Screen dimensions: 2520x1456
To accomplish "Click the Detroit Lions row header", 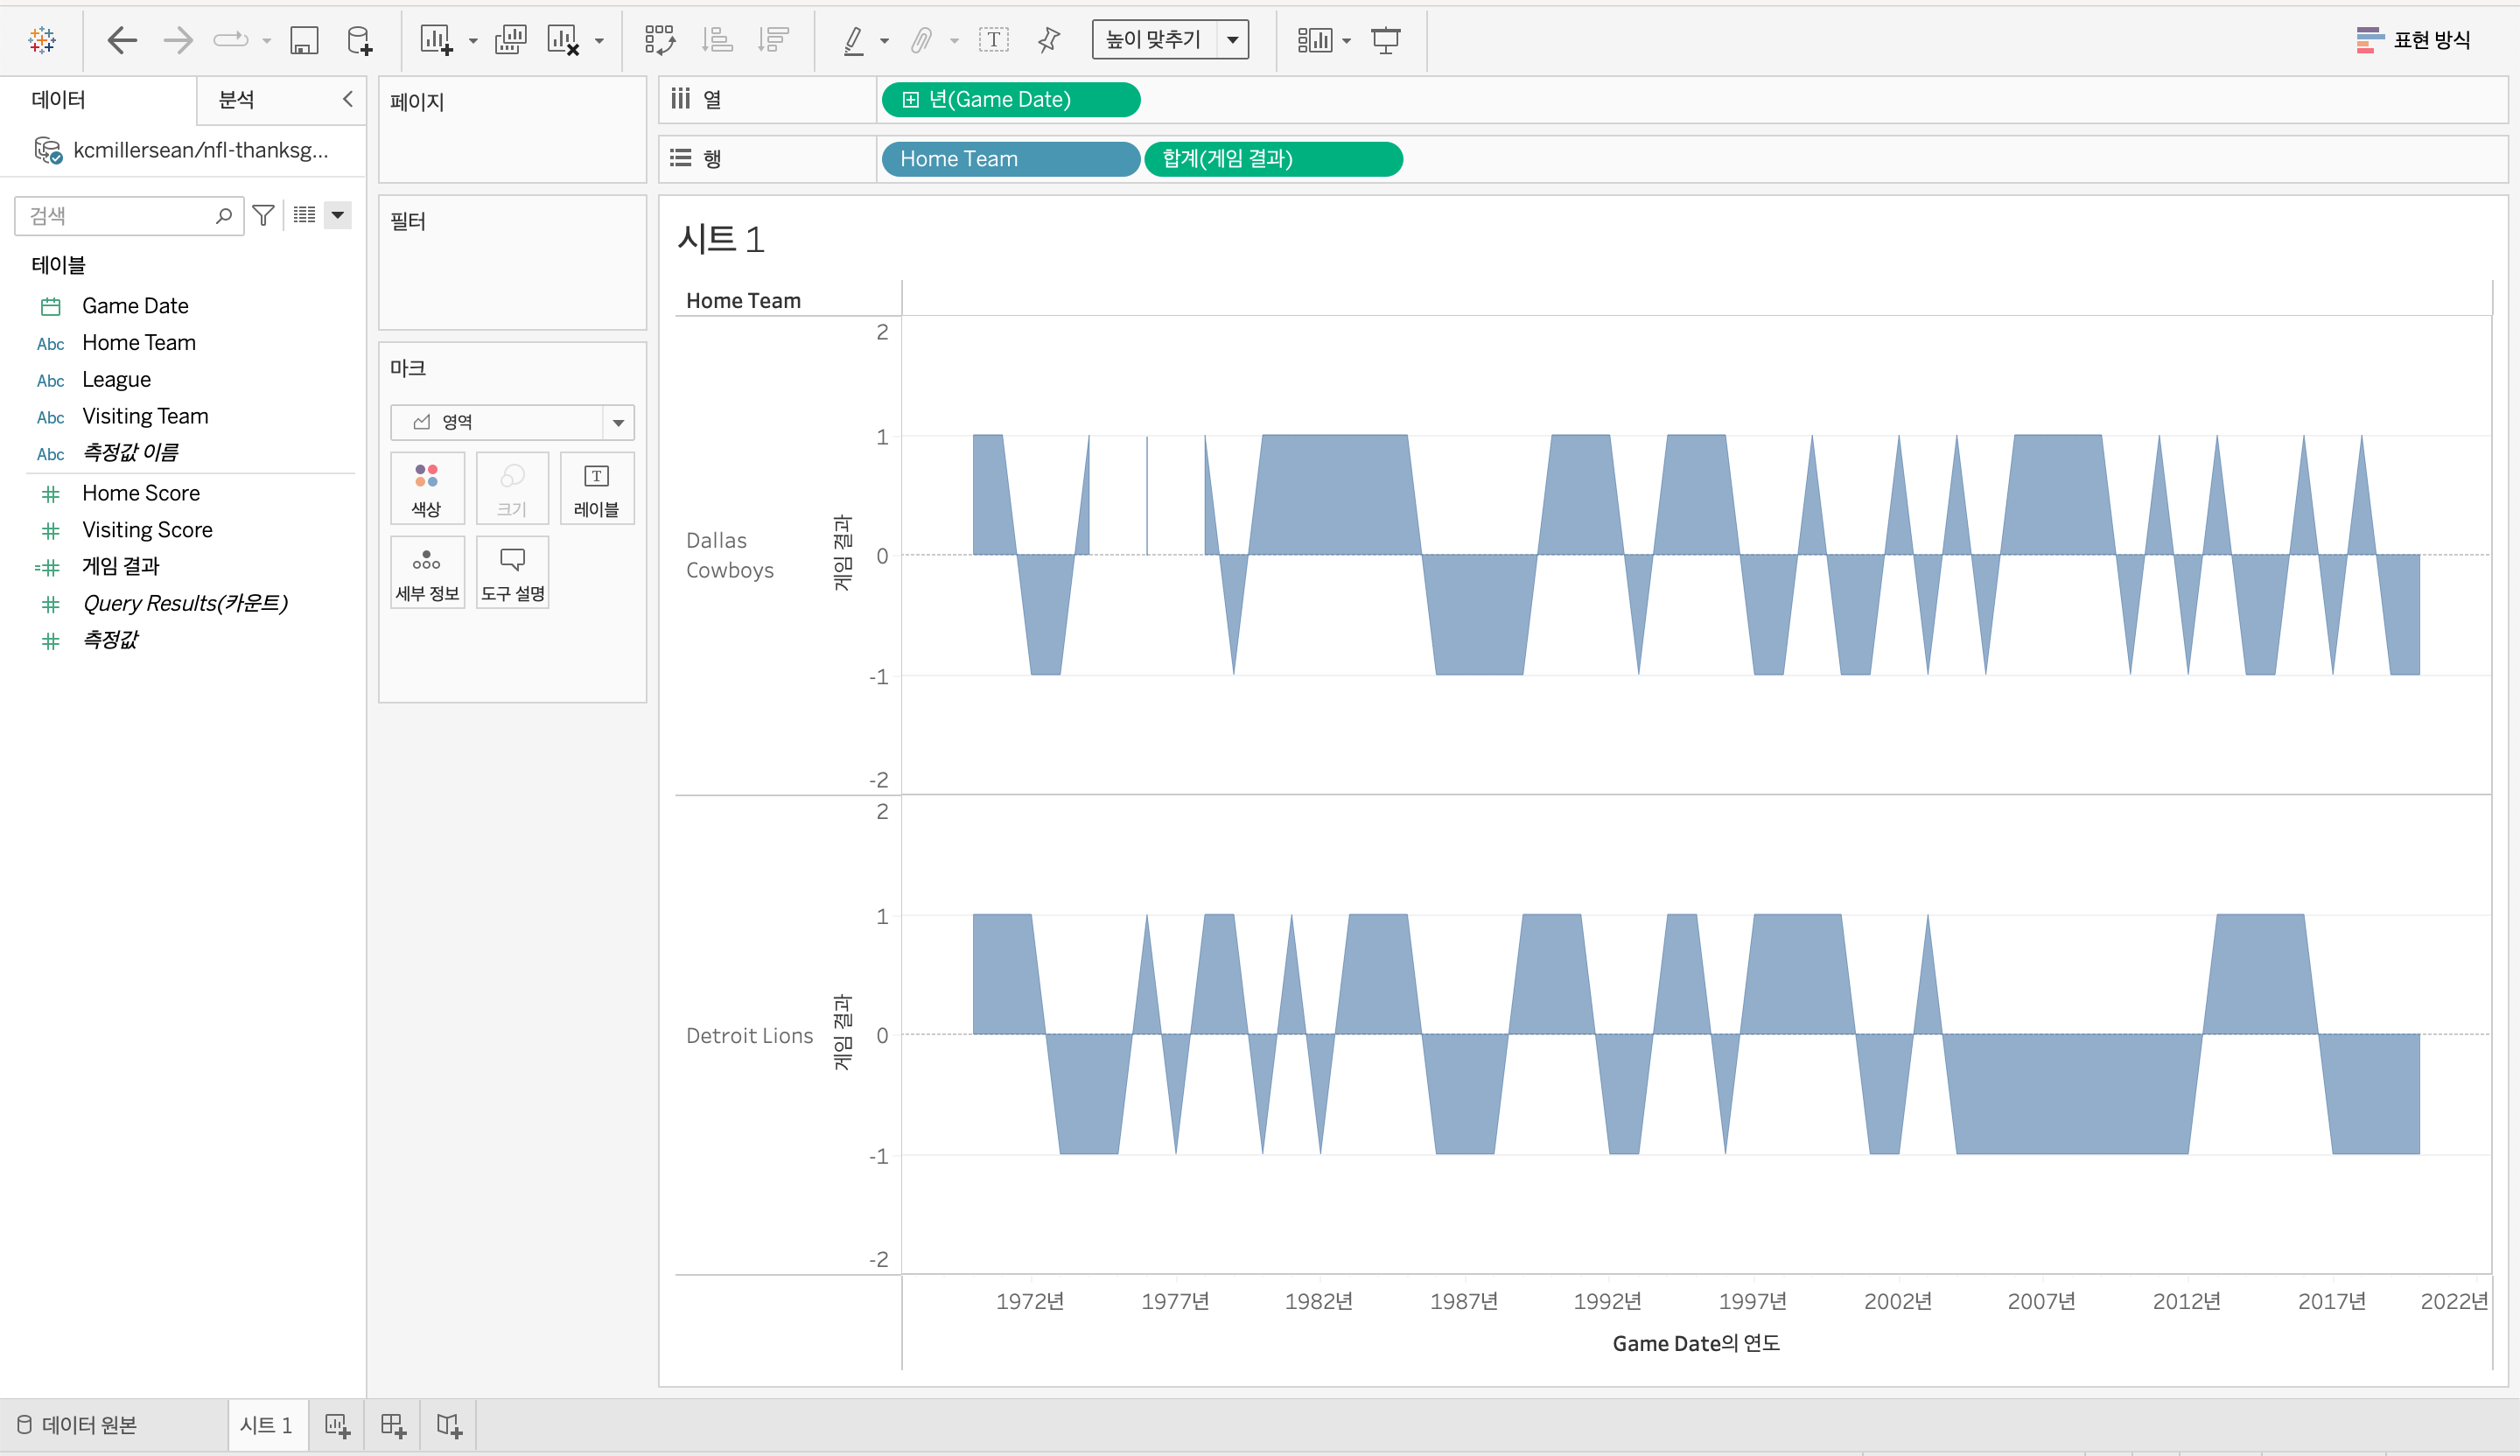I will pyautogui.click(x=749, y=1036).
